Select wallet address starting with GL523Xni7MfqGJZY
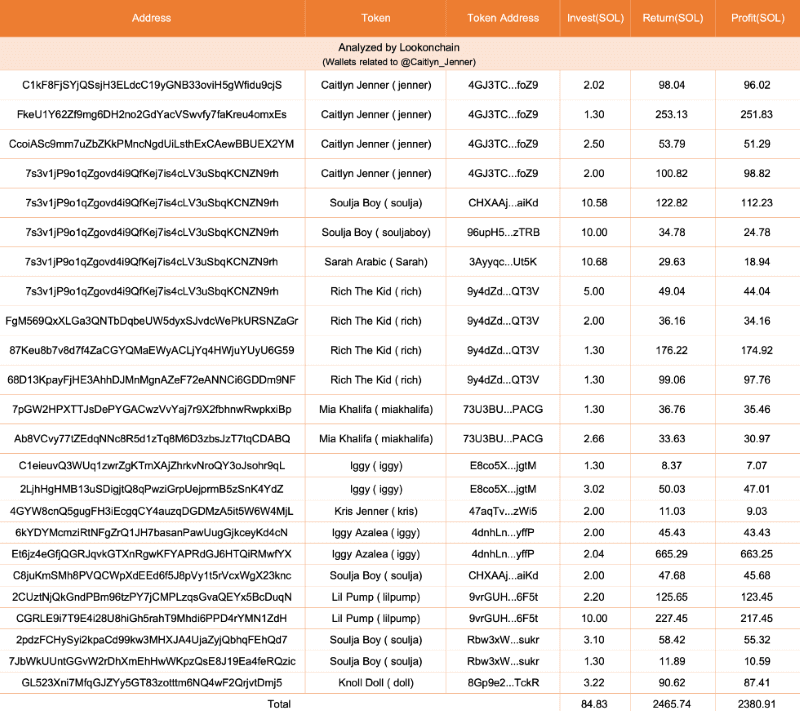The image size is (800, 711). tap(152, 683)
